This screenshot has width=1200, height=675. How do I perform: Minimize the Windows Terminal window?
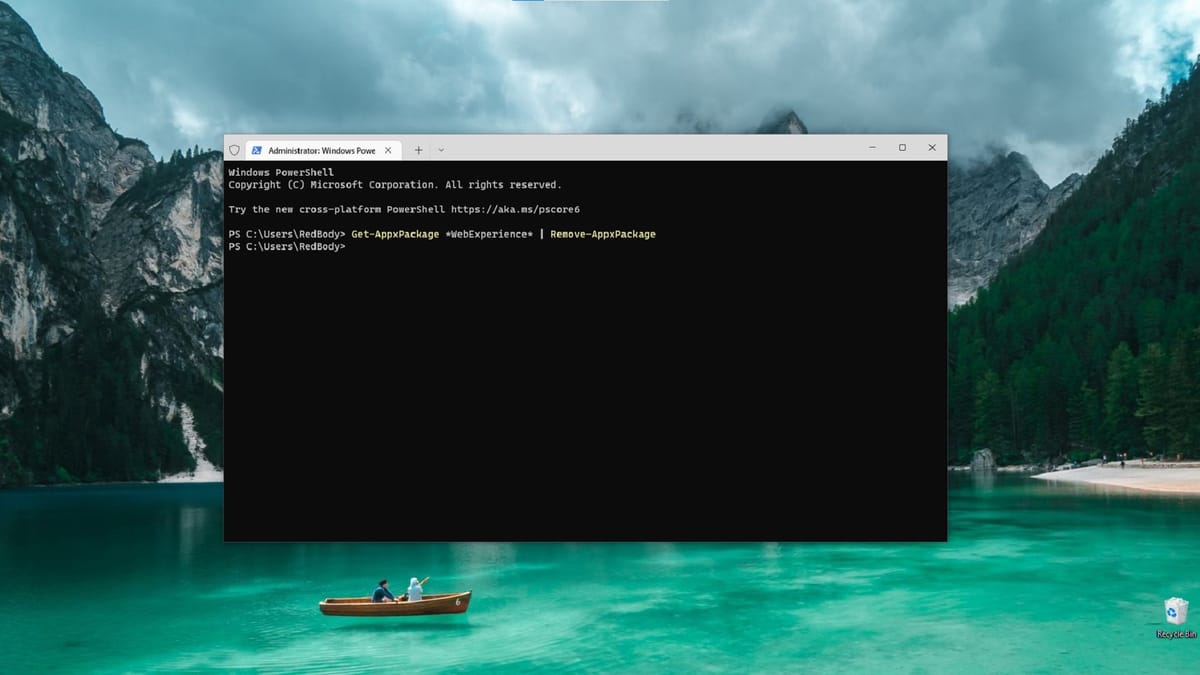point(872,148)
